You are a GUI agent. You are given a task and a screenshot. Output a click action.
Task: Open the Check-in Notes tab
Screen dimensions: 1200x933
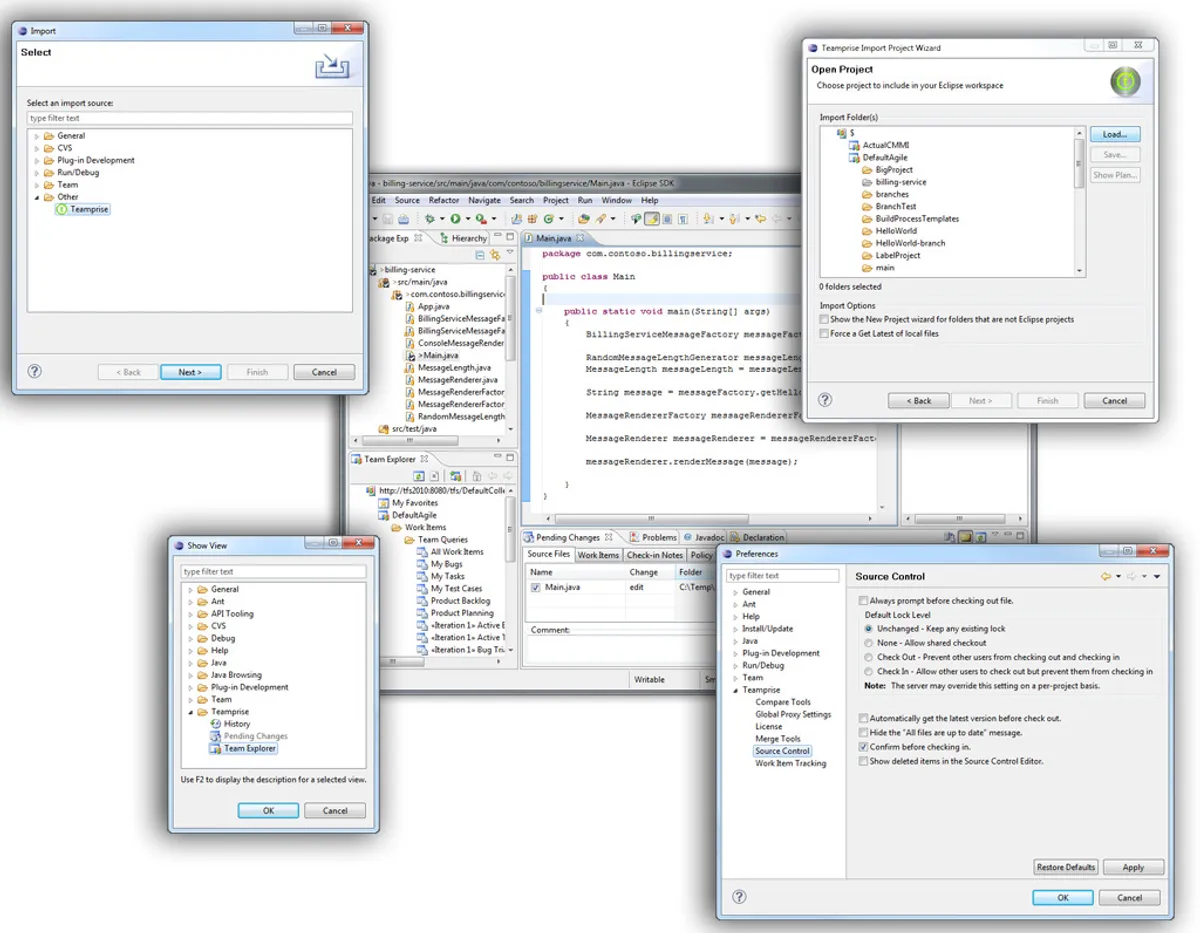[654, 555]
